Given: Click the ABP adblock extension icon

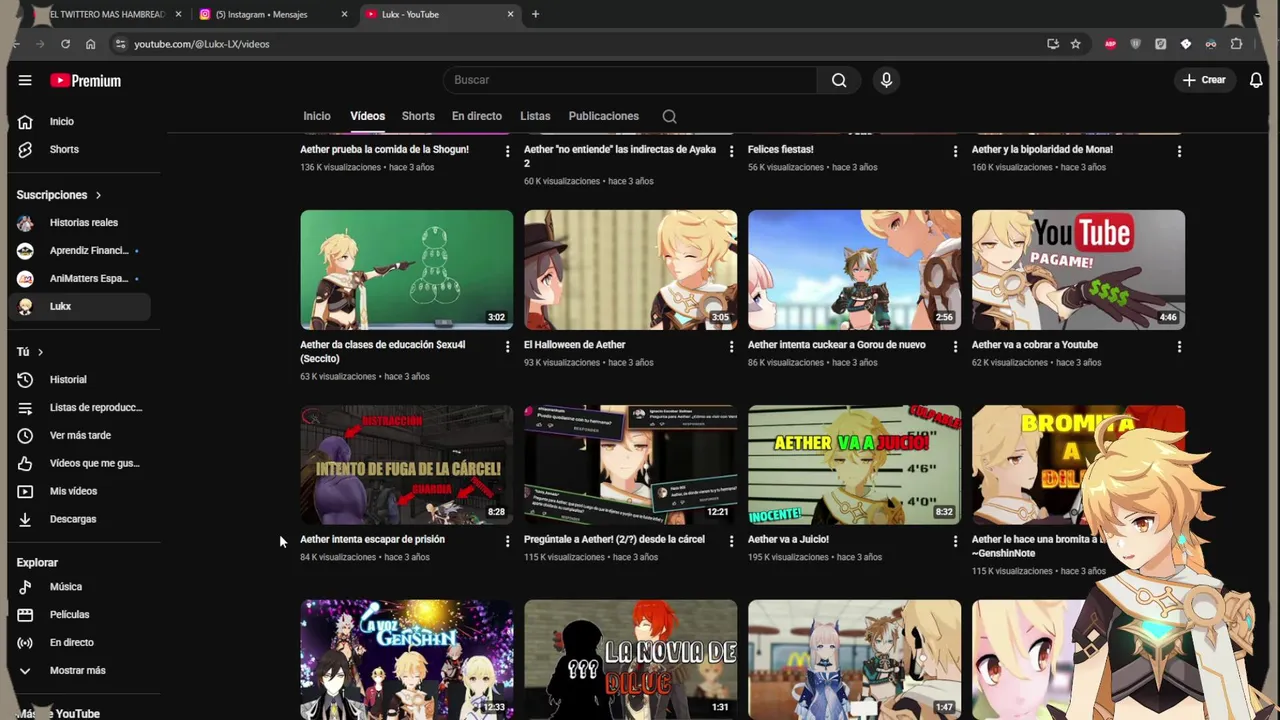Looking at the screenshot, I should (1110, 44).
